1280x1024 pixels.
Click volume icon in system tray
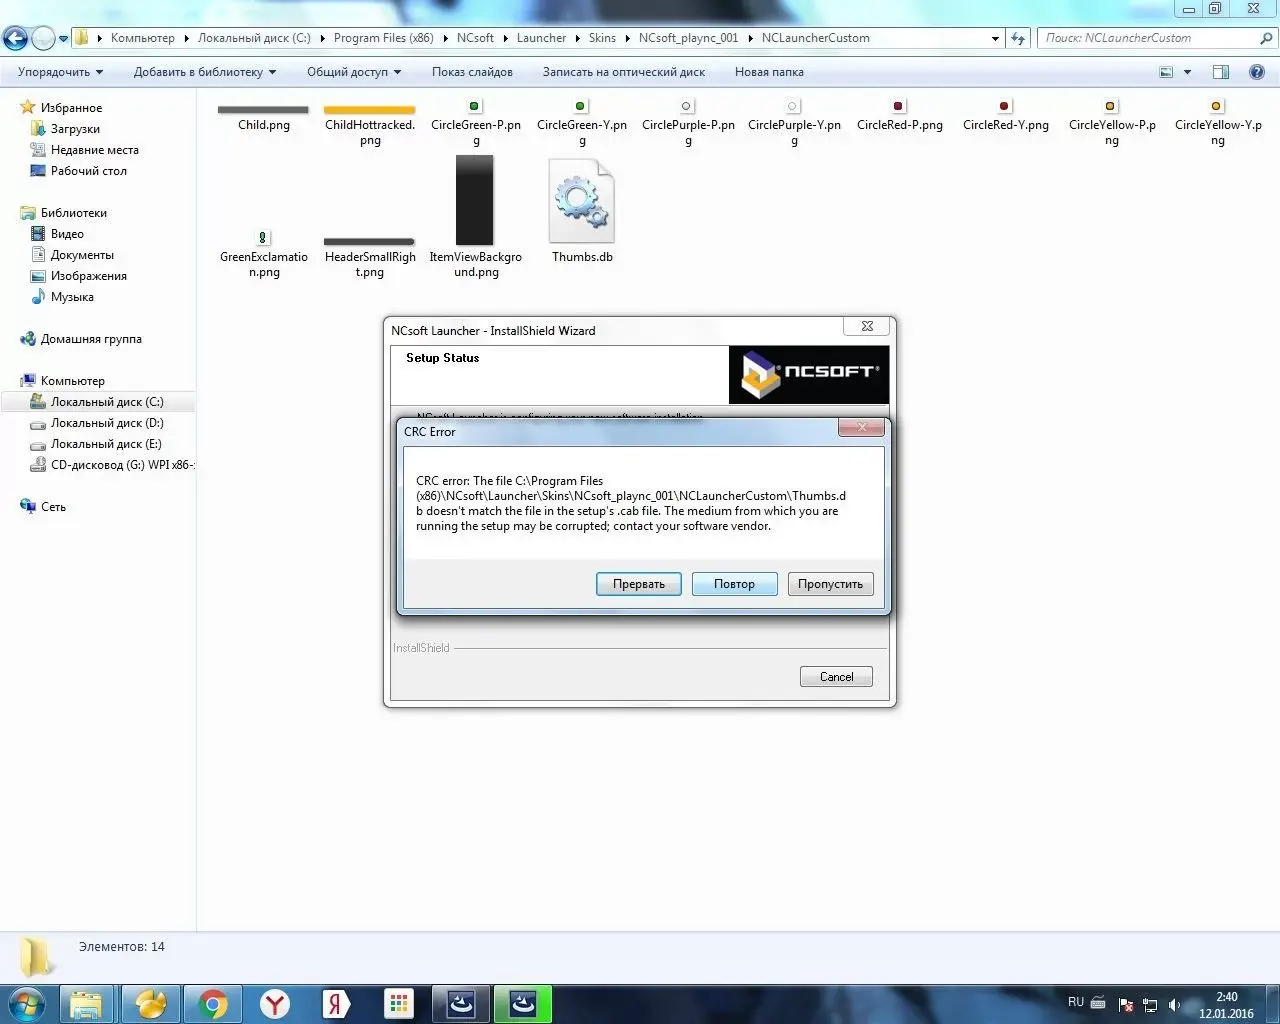[x=1174, y=1005]
